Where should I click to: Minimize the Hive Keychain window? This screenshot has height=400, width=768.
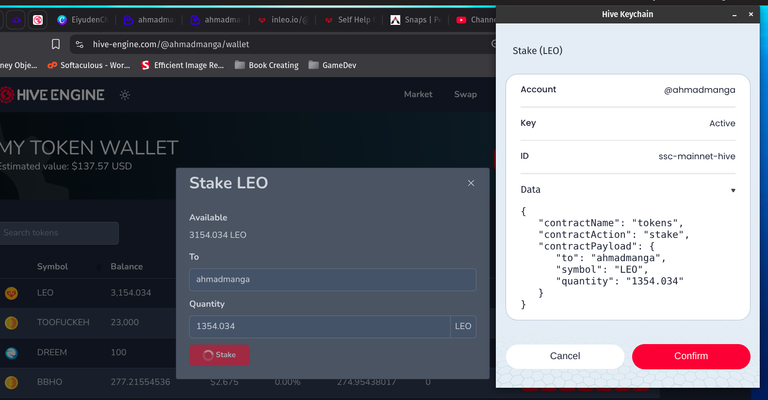tap(734, 15)
